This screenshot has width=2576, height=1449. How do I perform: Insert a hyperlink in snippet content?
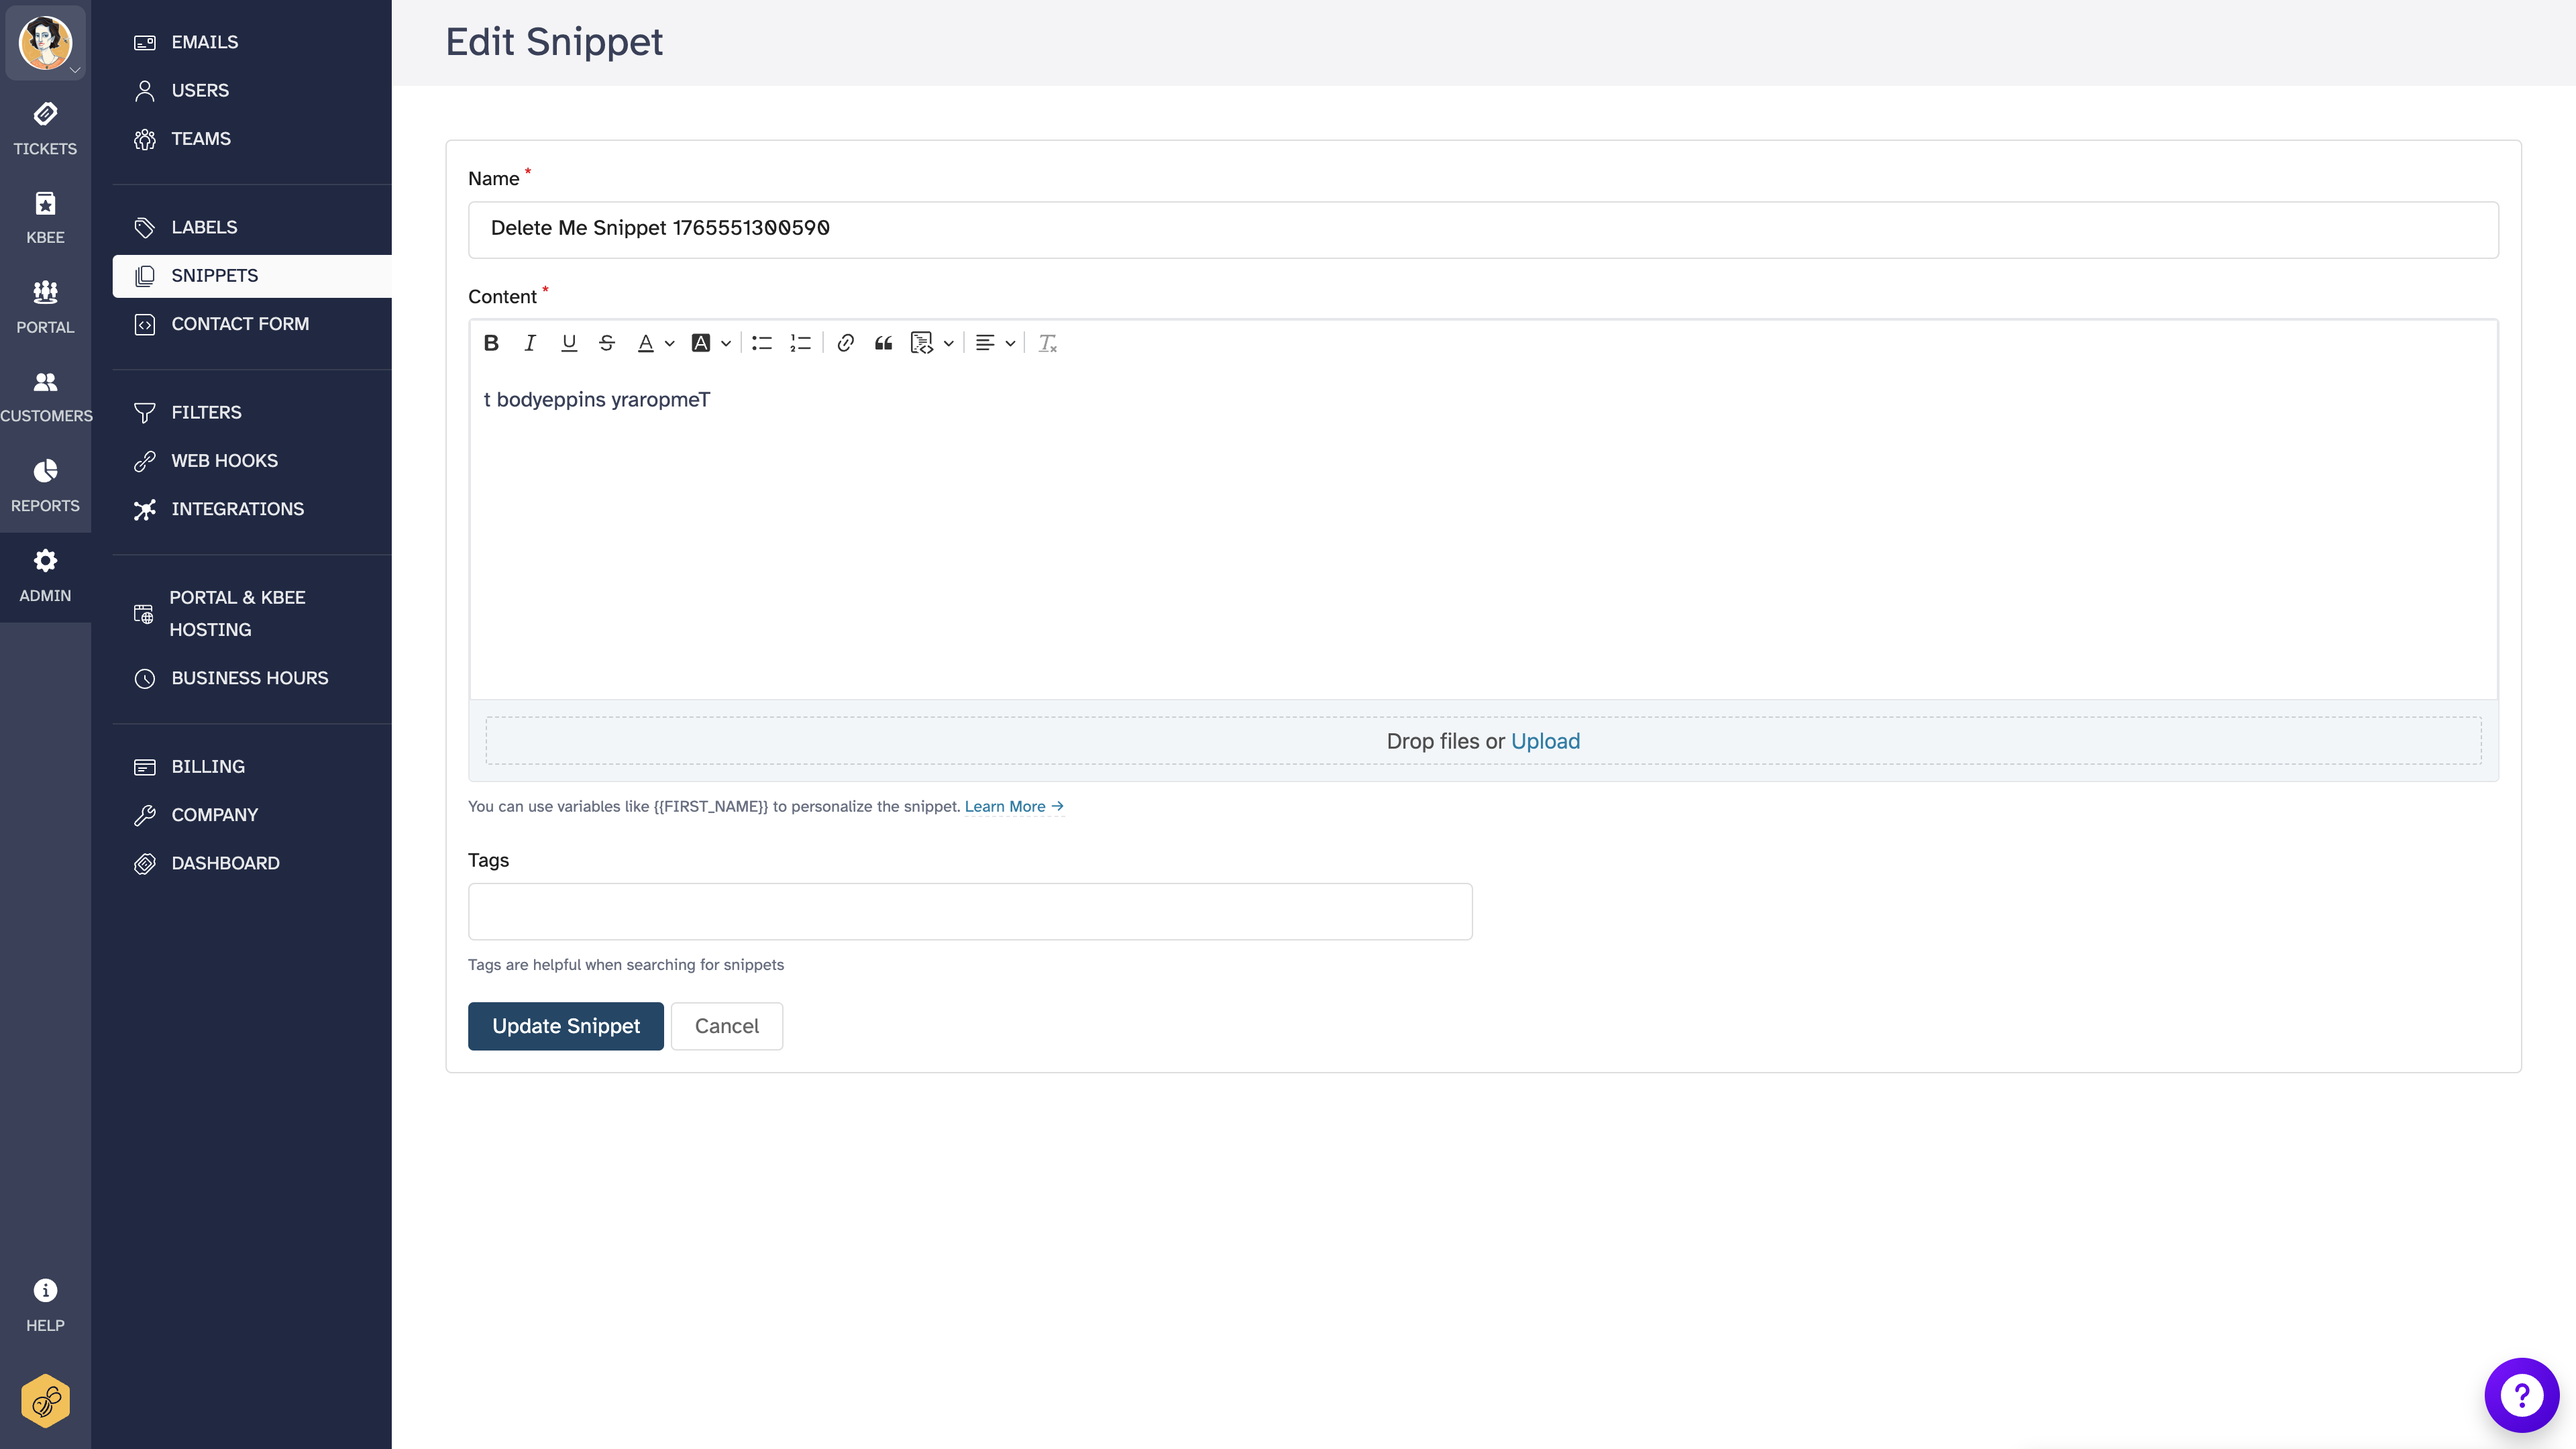pos(845,343)
